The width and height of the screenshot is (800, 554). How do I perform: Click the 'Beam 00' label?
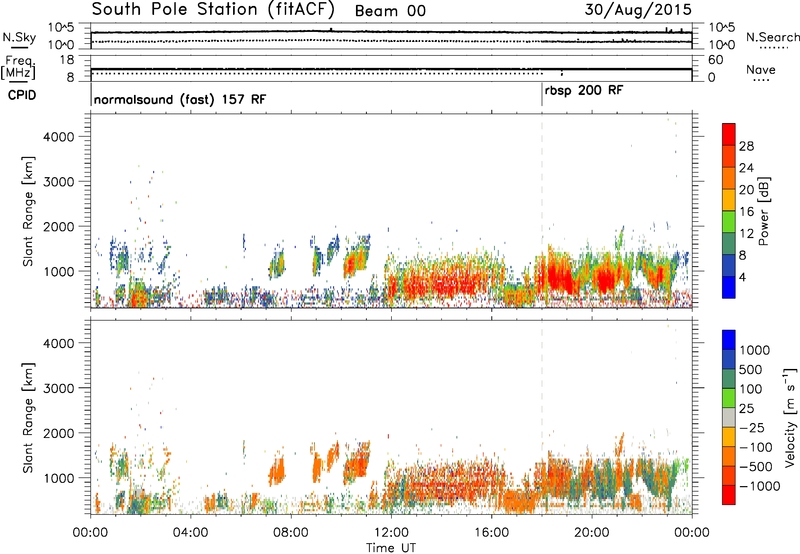[x=390, y=11]
